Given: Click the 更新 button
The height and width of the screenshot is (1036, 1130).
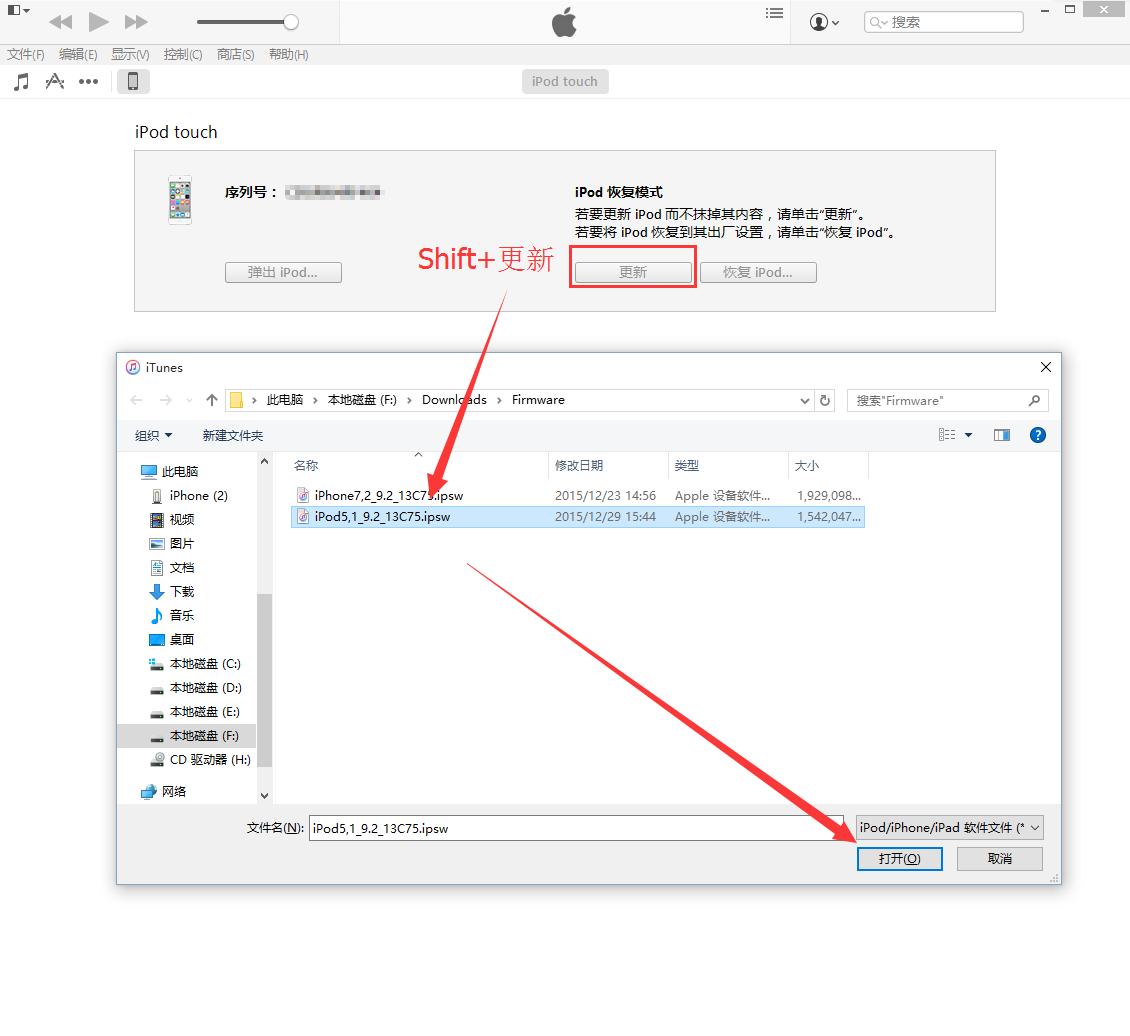Looking at the screenshot, I should point(633,272).
